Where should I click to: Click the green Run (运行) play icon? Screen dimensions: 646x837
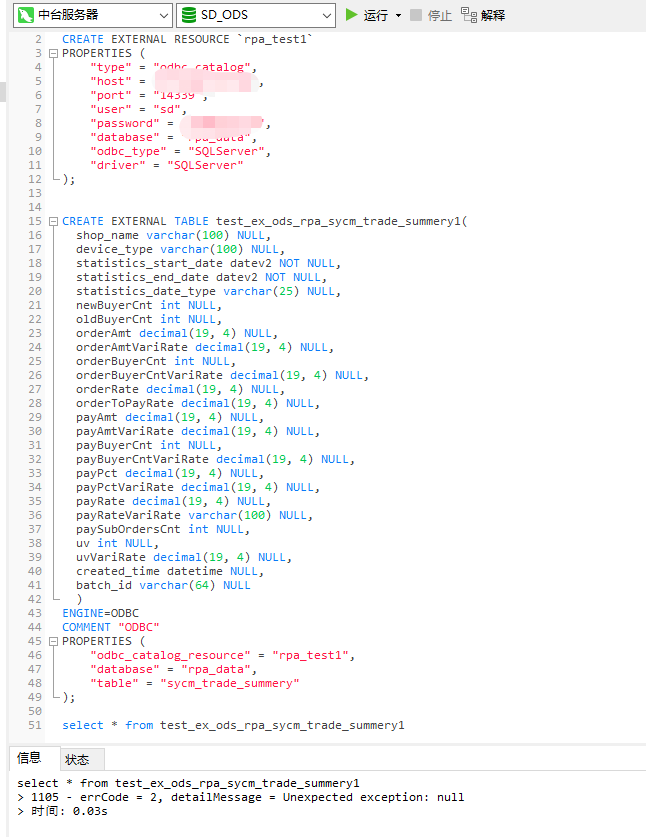(x=351, y=15)
